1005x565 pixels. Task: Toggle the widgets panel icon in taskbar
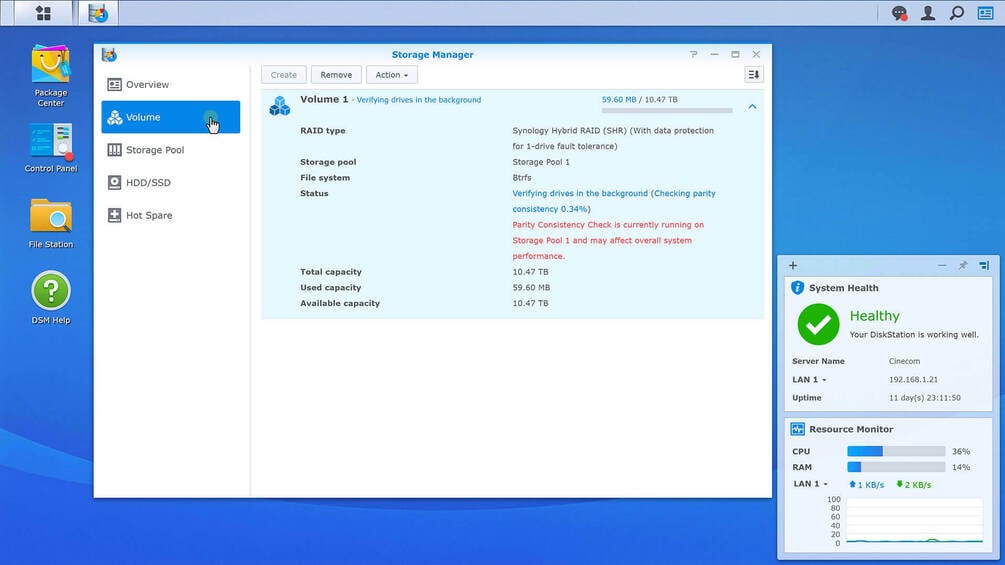coord(985,13)
